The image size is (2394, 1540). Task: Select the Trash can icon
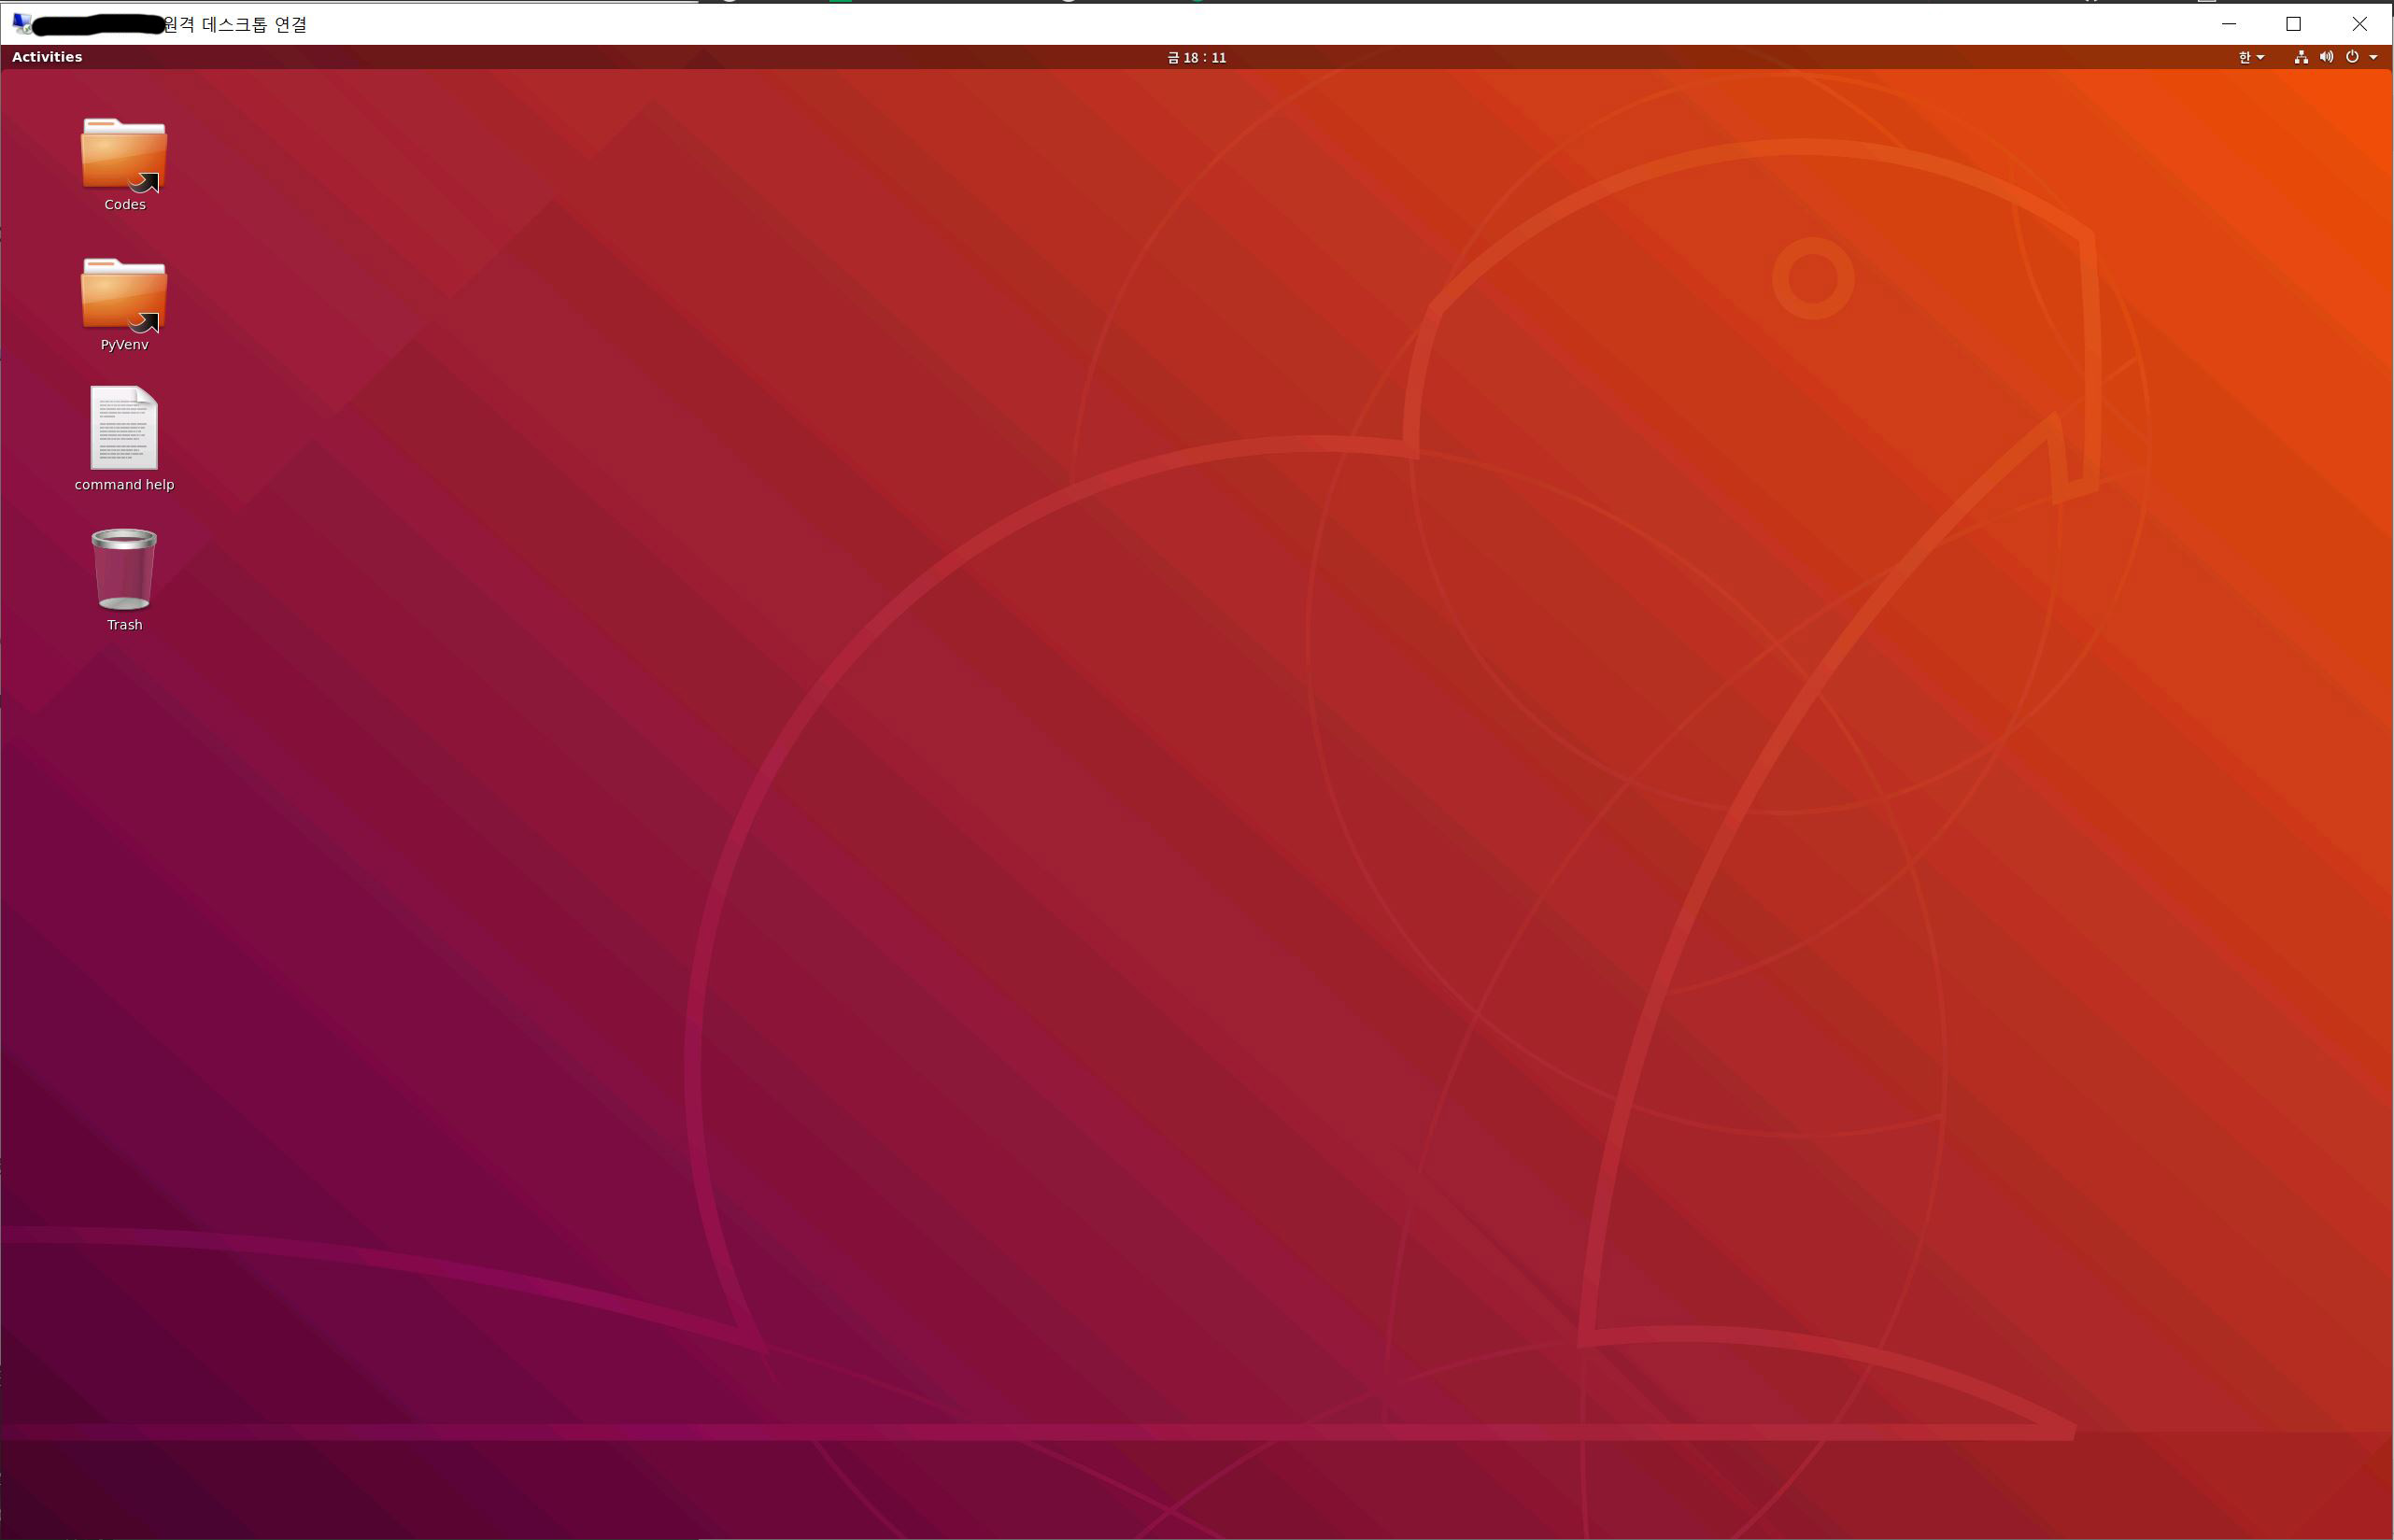coord(124,569)
